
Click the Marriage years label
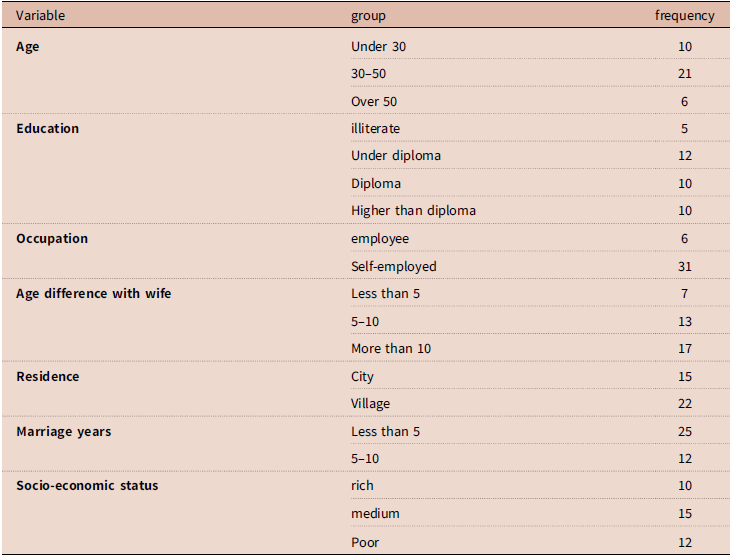tap(64, 432)
